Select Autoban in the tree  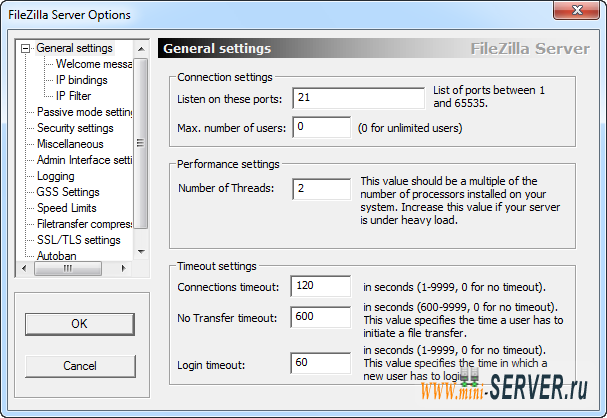[57, 256]
